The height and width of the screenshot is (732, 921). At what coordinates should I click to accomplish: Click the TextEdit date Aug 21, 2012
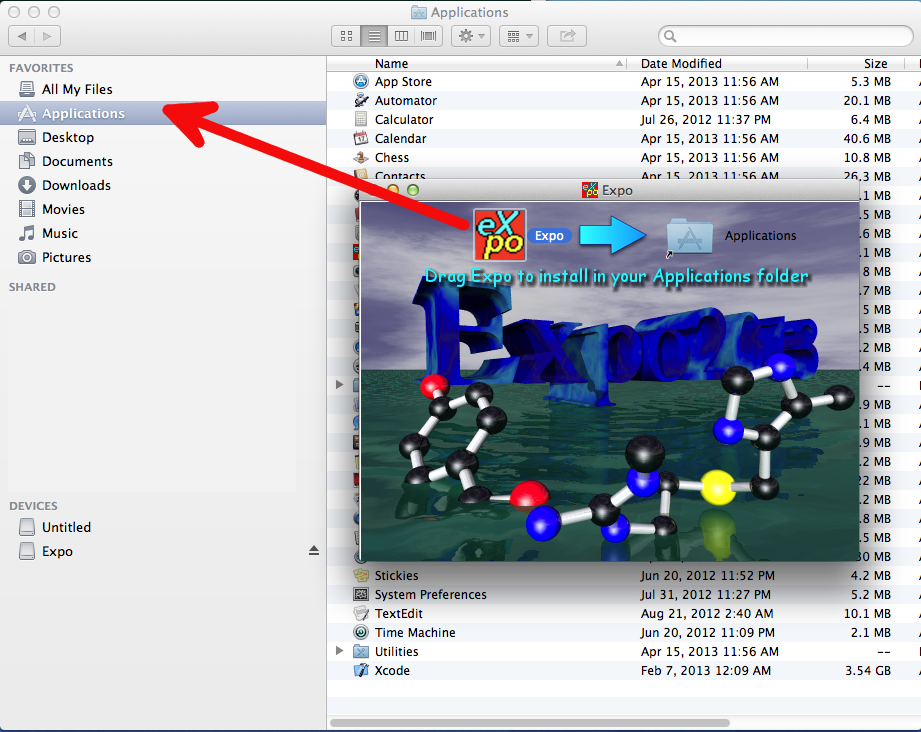coord(707,614)
